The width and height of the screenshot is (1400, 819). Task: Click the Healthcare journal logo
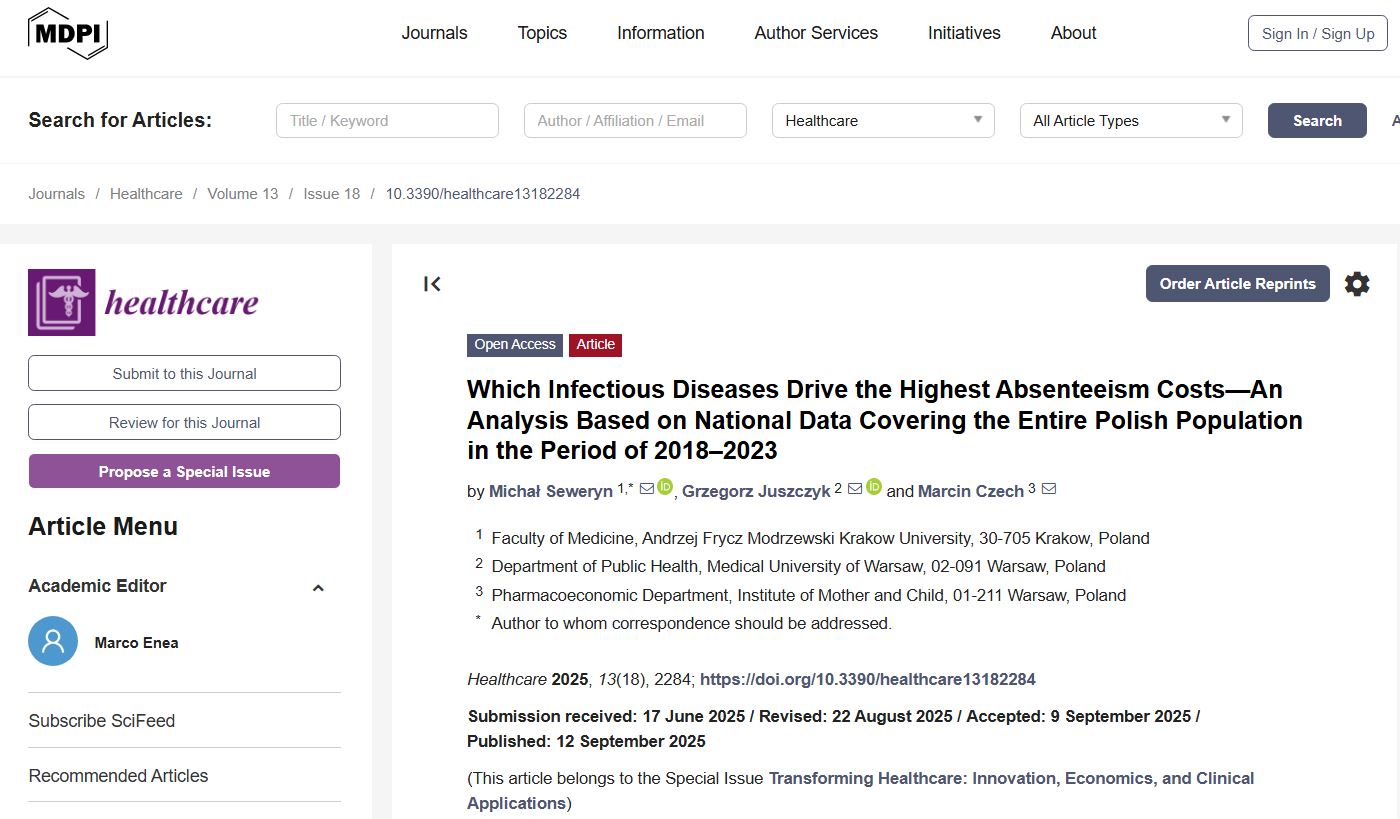pos(143,301)
